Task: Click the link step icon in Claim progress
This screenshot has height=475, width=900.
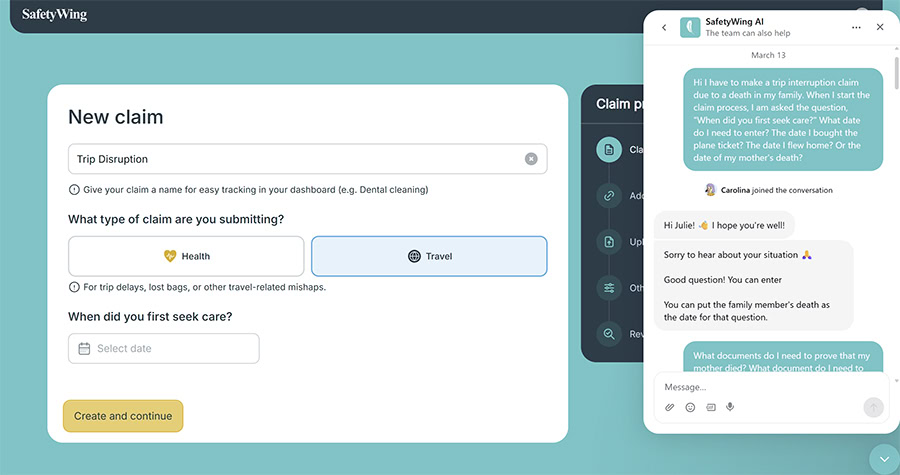Action: pyautogui.click(x=609, y=196)
